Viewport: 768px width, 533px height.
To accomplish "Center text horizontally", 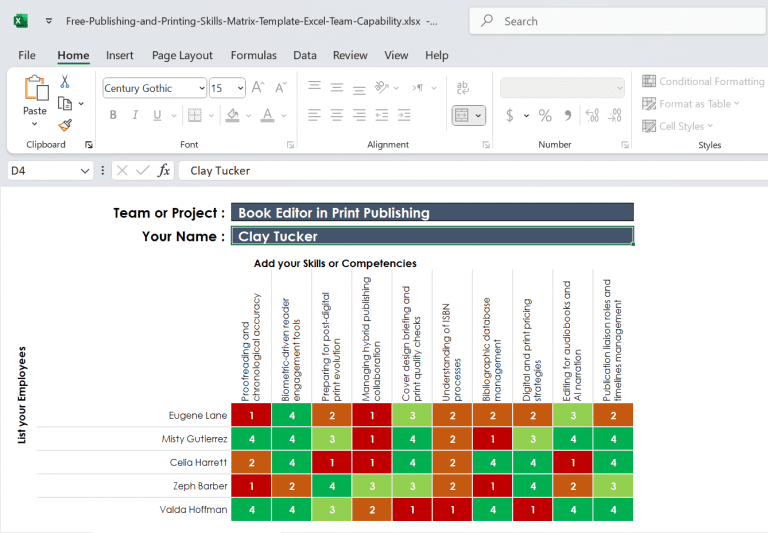I will click(336, 115).
